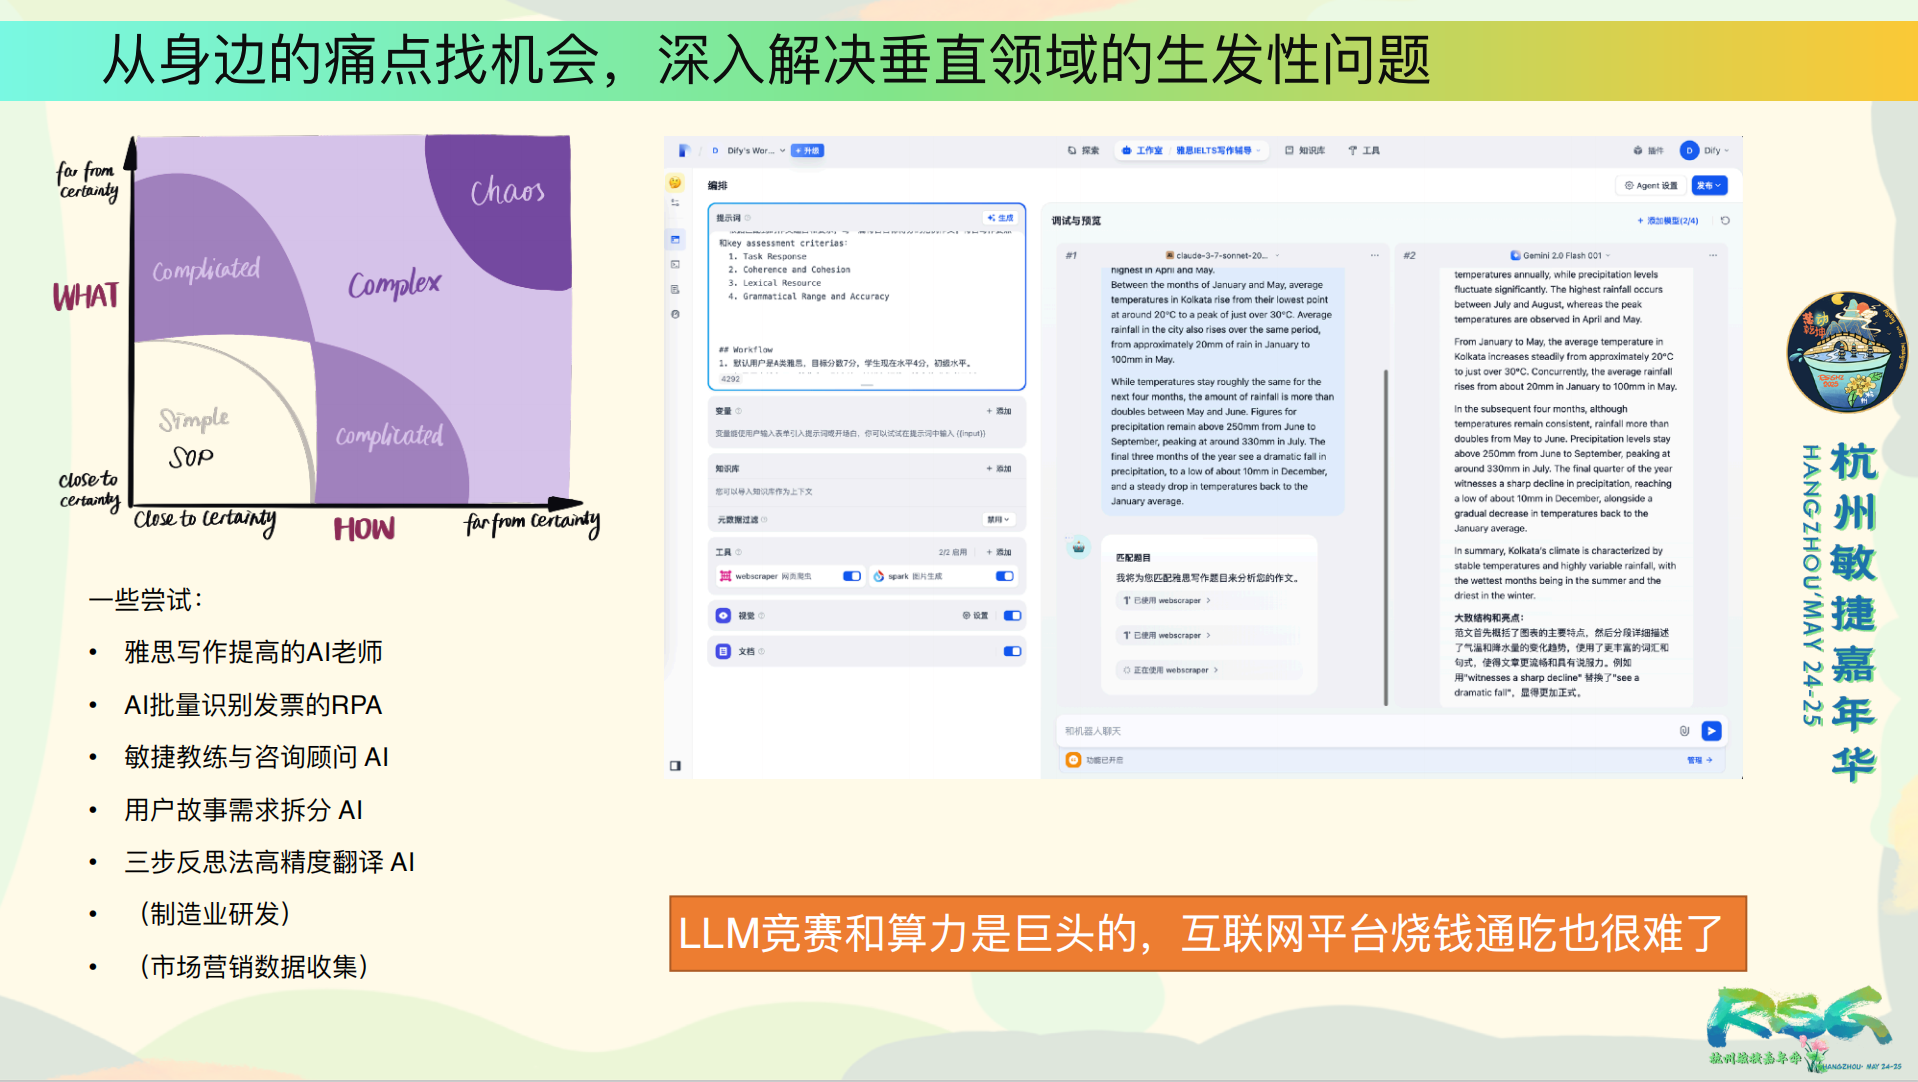The height and width of the screenshot is (1082, 1918).
Task: Toggle the spark tool switch
Action: point(1005,576)
